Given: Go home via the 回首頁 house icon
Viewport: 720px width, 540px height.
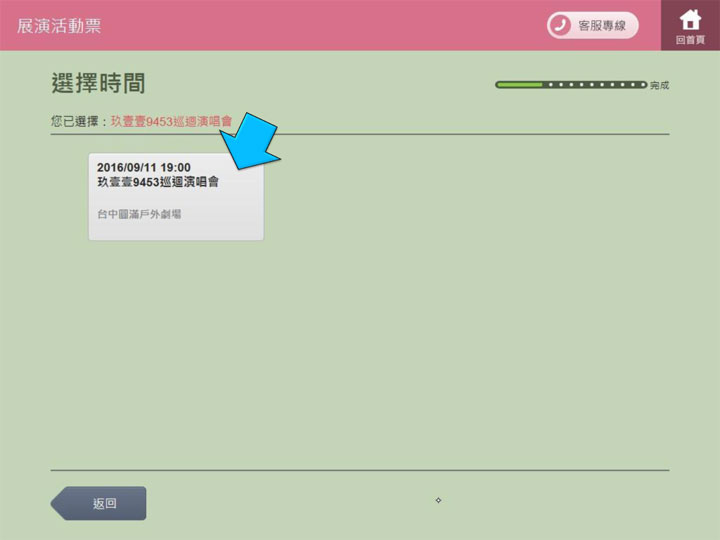Looking at the screenshot, I should pyautogui.click(x=690, y=25).
